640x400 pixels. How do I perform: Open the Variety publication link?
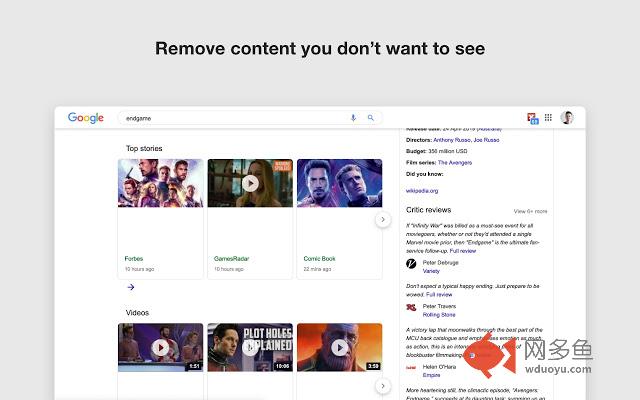pyautogui.click(x=431, y=271)
